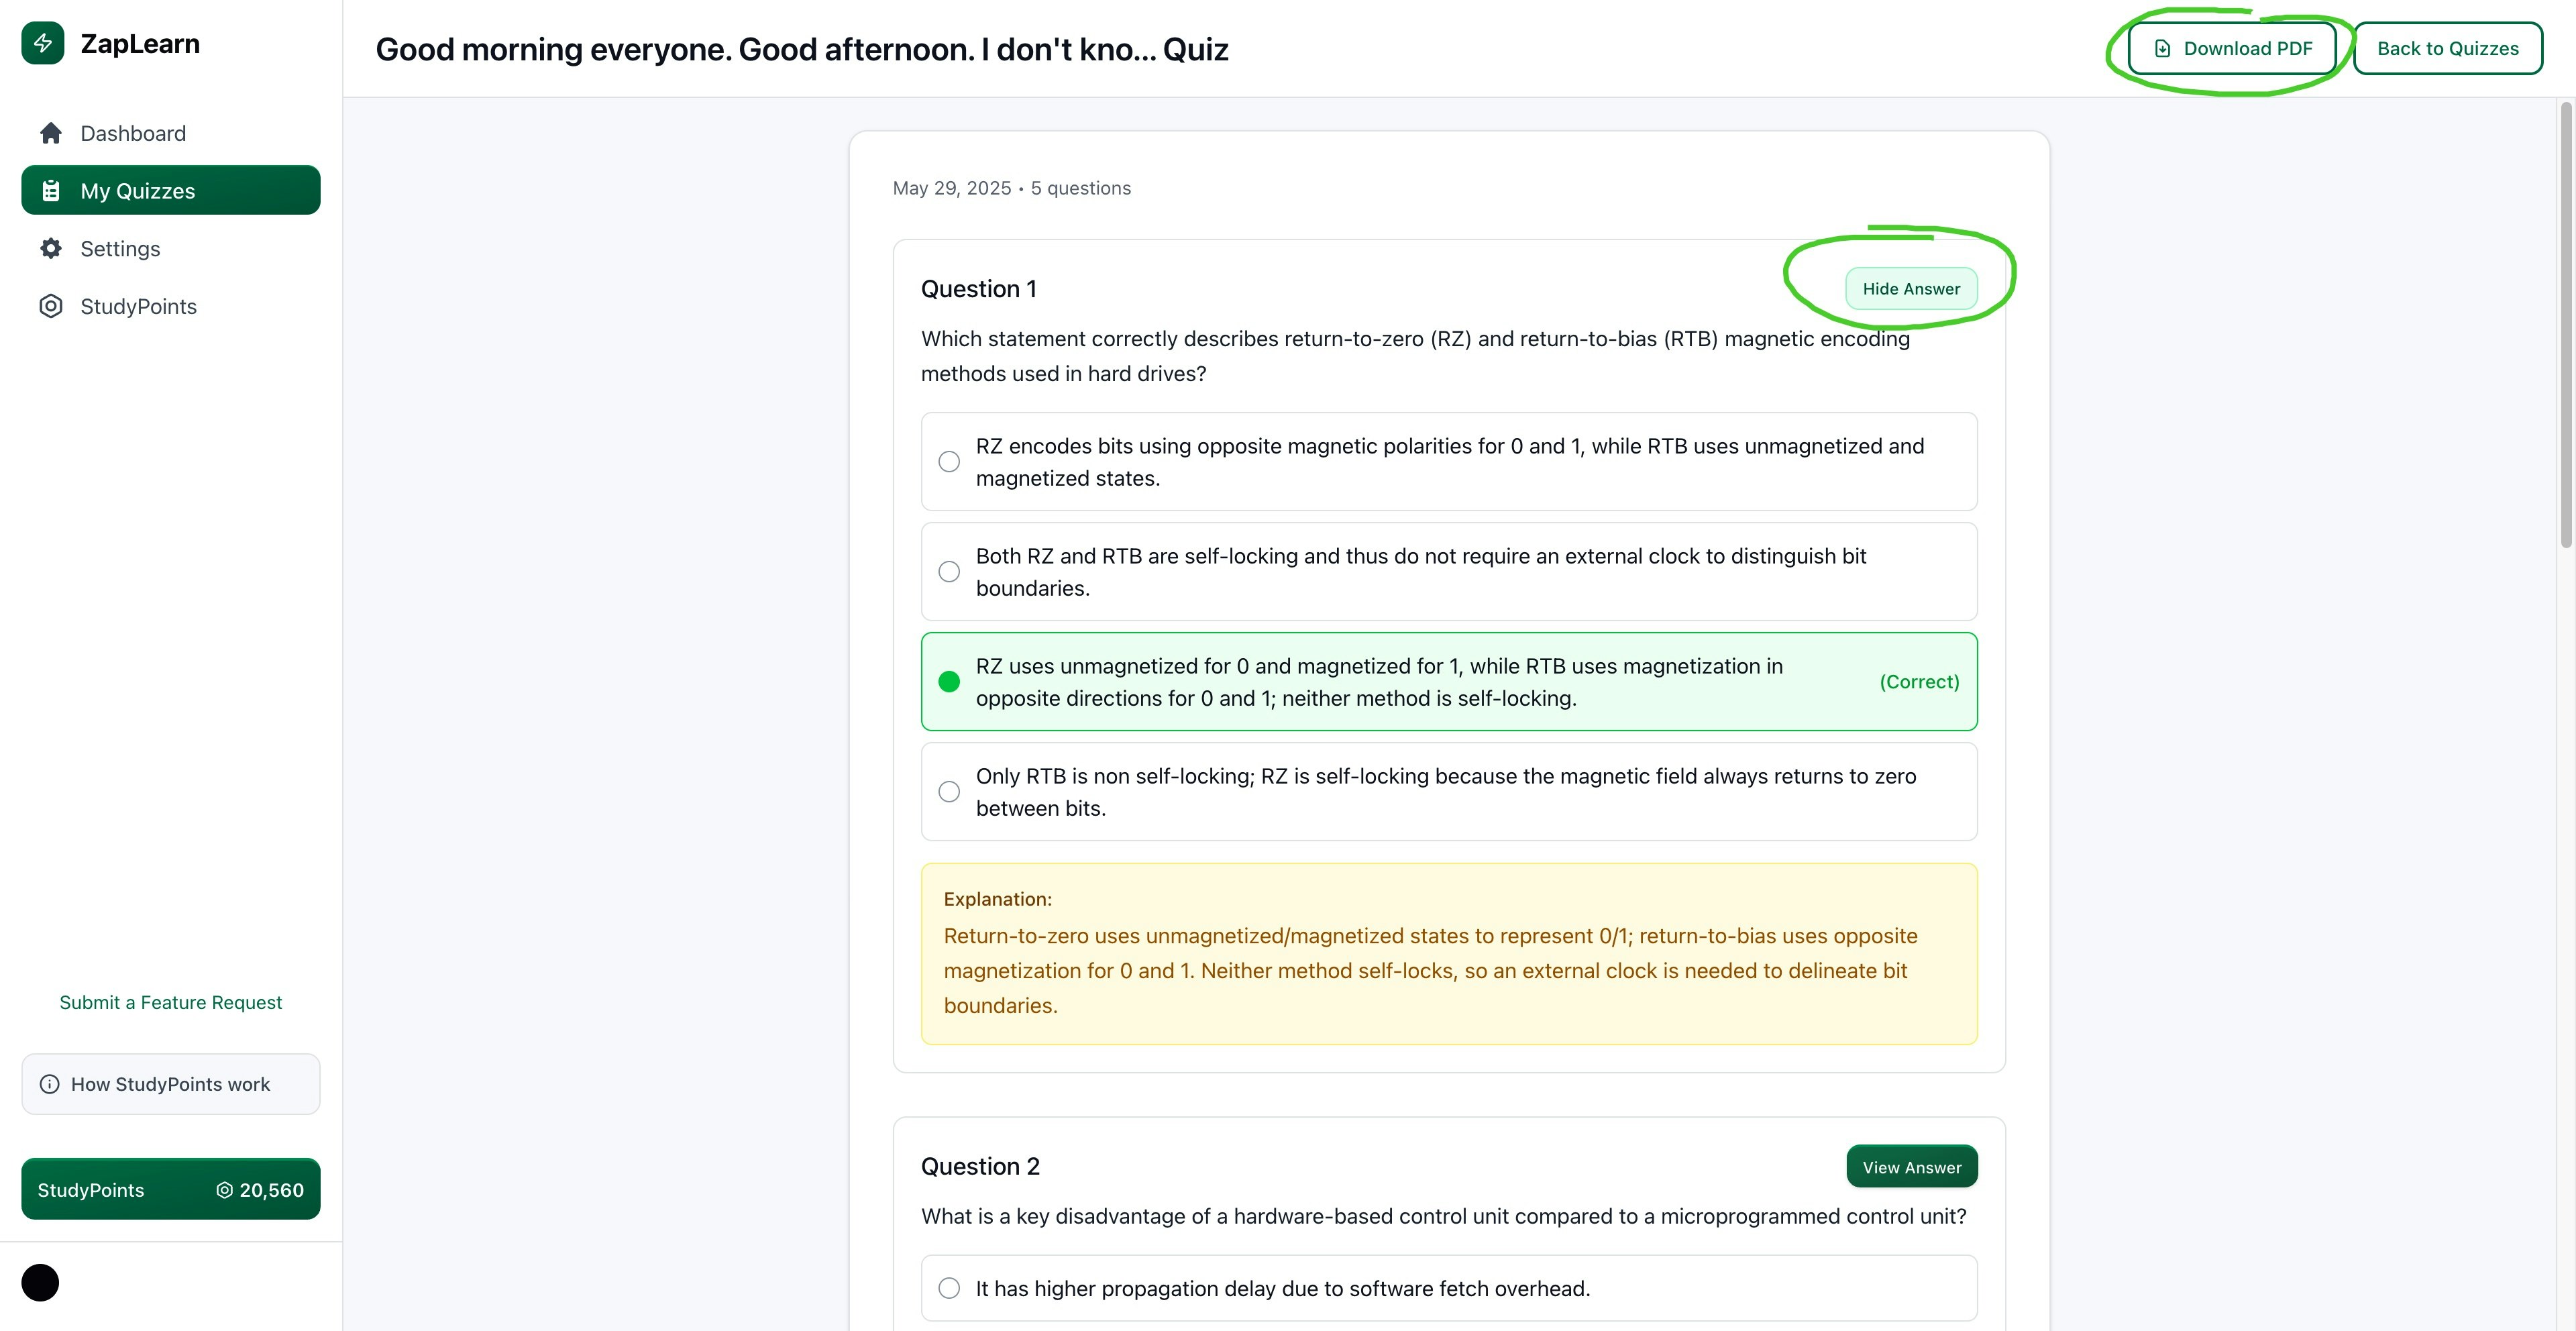Click the My Quizzes clipboard icon

pos(51,191)
